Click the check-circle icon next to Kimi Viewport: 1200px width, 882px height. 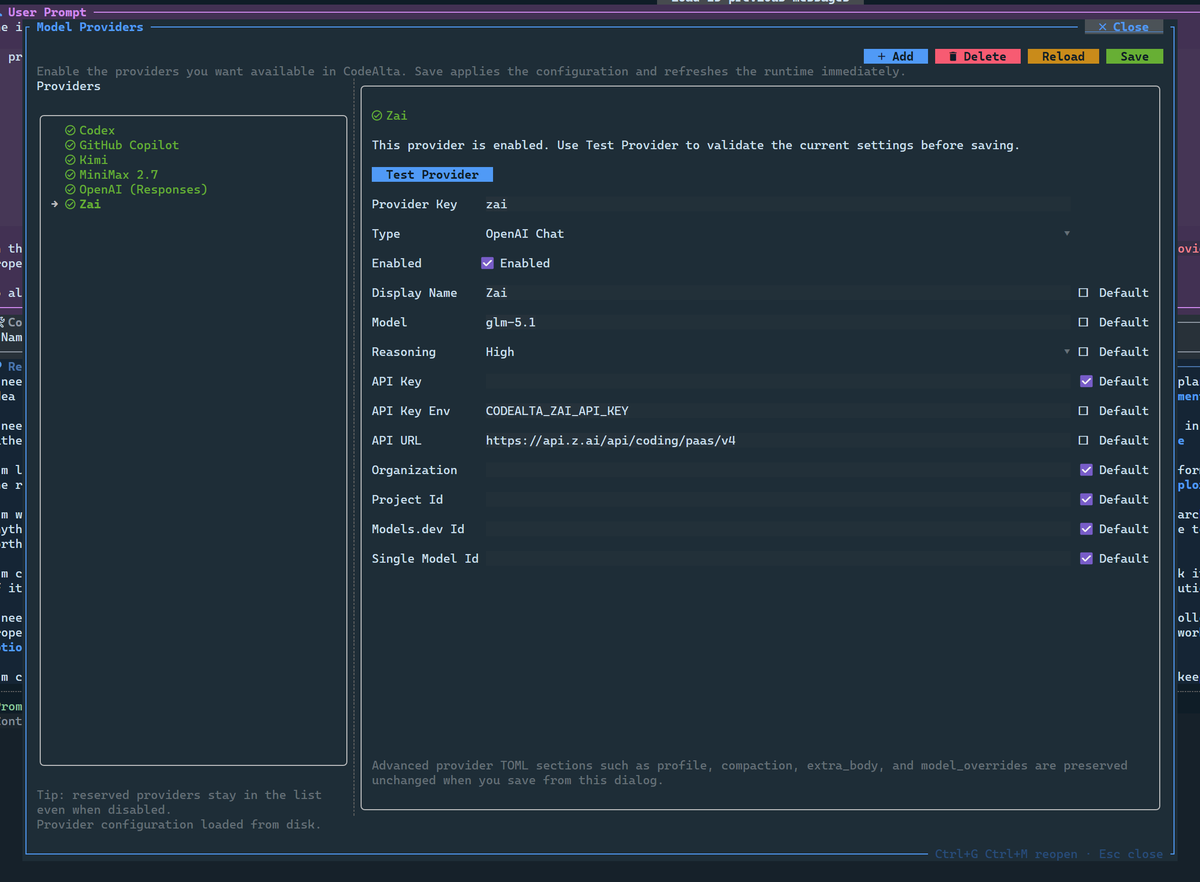point(70,160)
